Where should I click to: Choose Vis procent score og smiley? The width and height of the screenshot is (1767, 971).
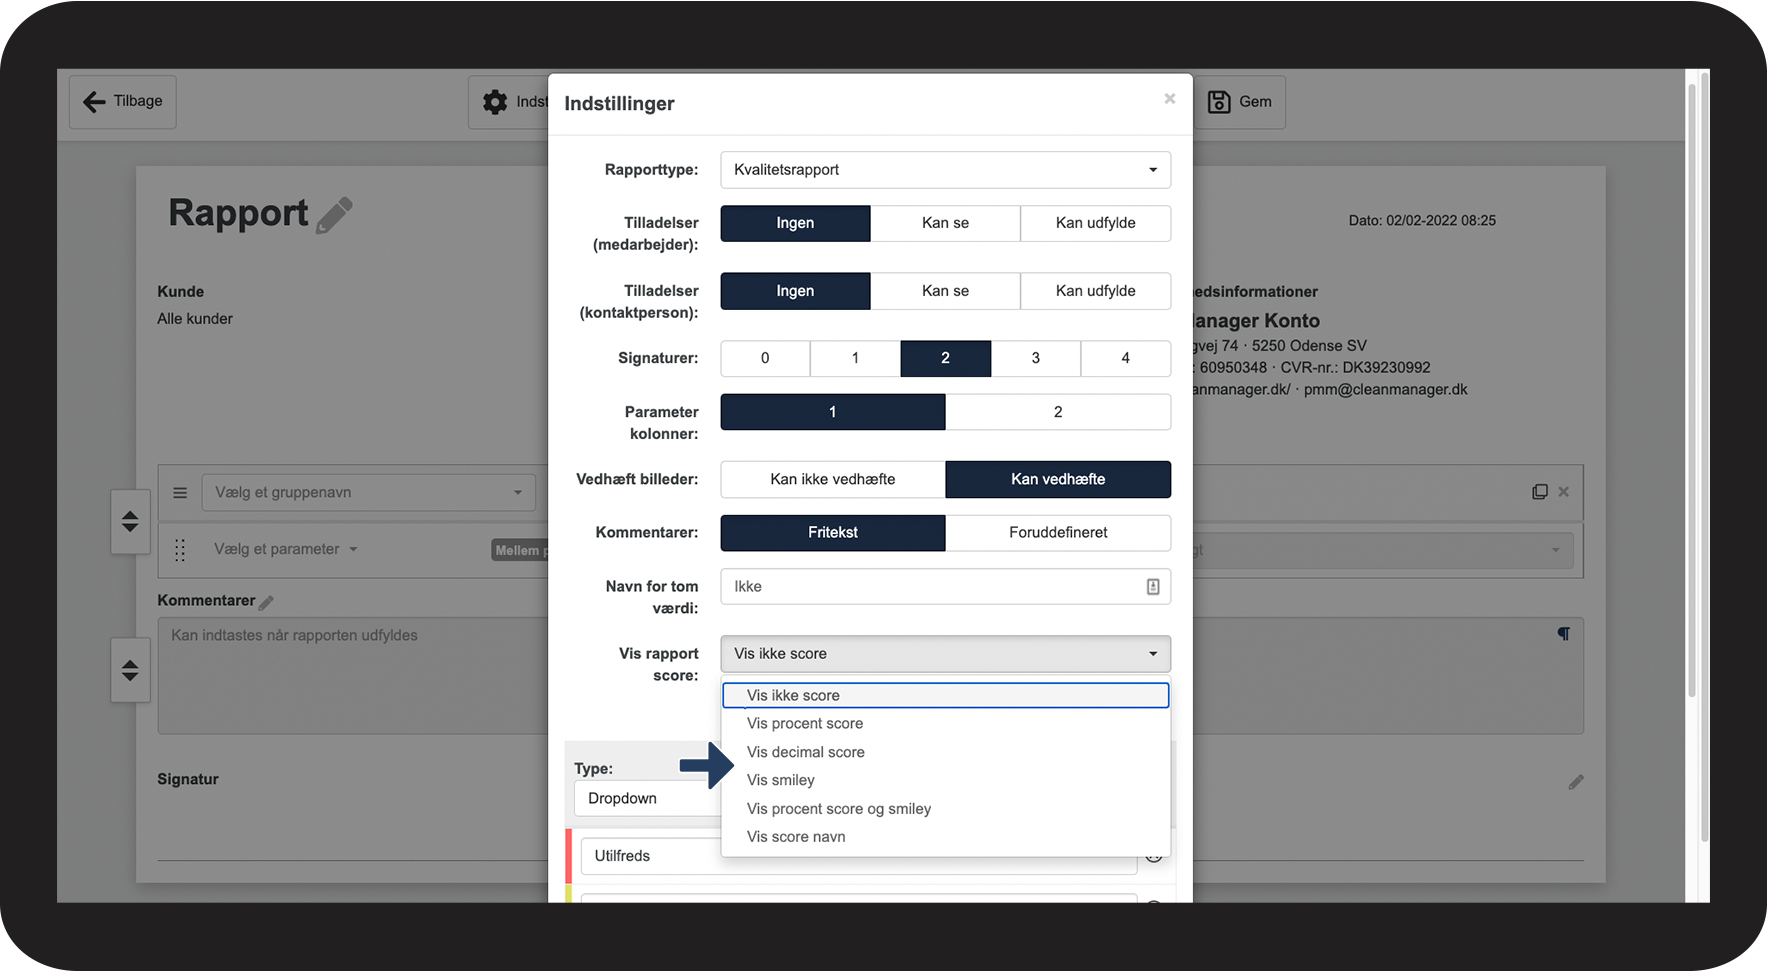coord(838,809)
